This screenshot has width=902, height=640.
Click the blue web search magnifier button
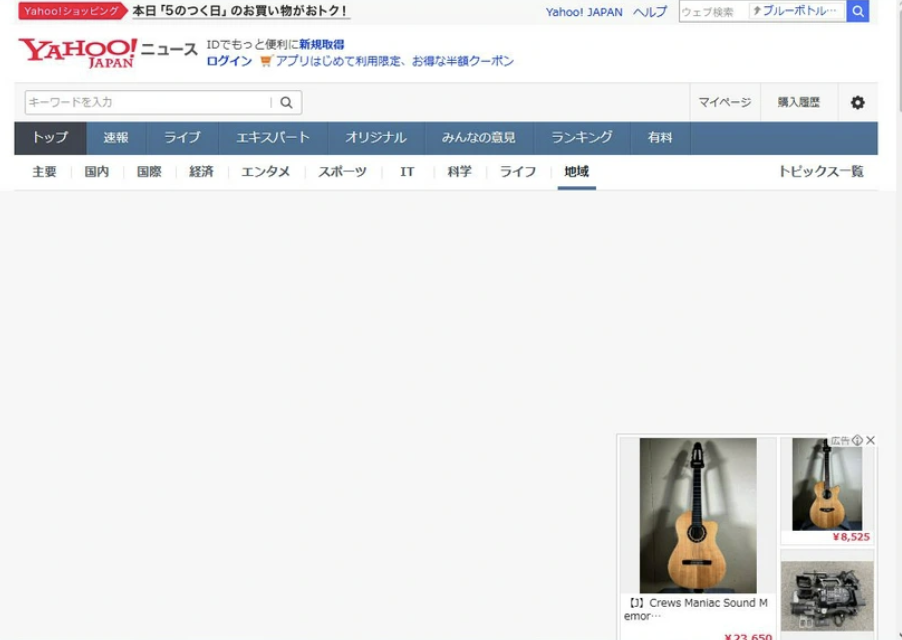click(857, 11)
